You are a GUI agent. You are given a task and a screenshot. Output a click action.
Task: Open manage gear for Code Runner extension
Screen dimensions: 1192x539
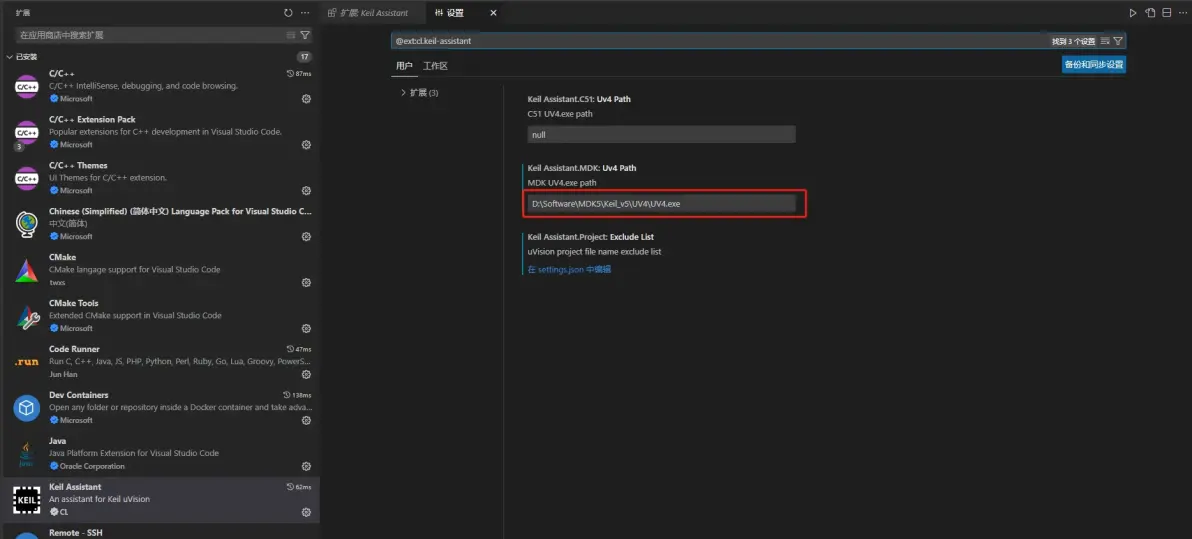pos(306,374)
